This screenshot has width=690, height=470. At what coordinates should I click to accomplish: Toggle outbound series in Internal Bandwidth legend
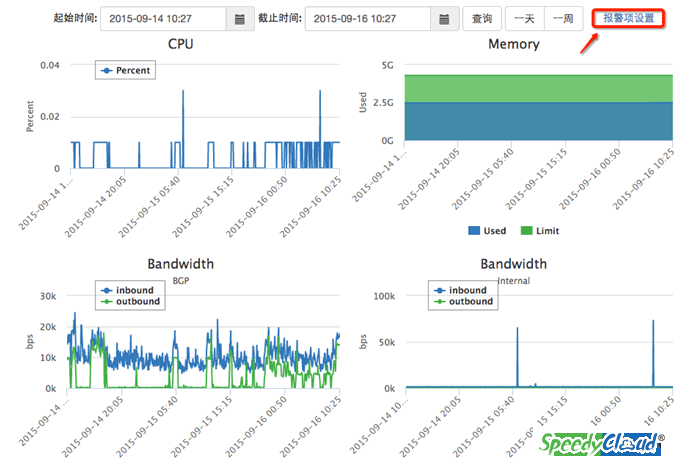click(463, 301)
